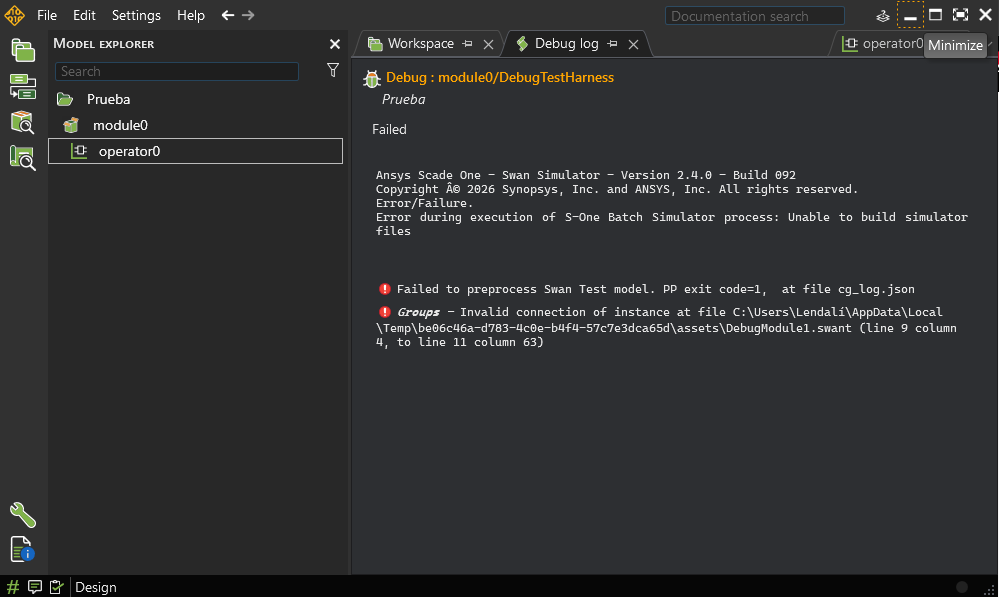Click the package search sidebar icon

tap(22, 122)
